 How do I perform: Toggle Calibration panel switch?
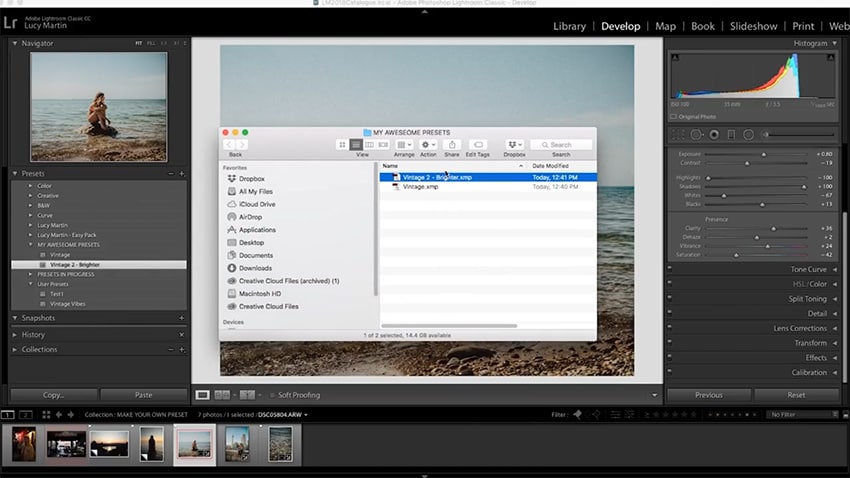point(669,371)
